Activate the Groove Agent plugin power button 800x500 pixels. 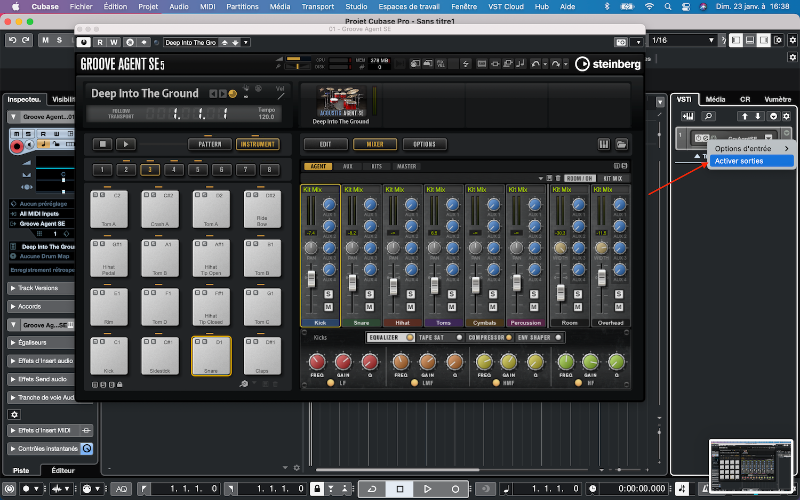click(83, 42)
